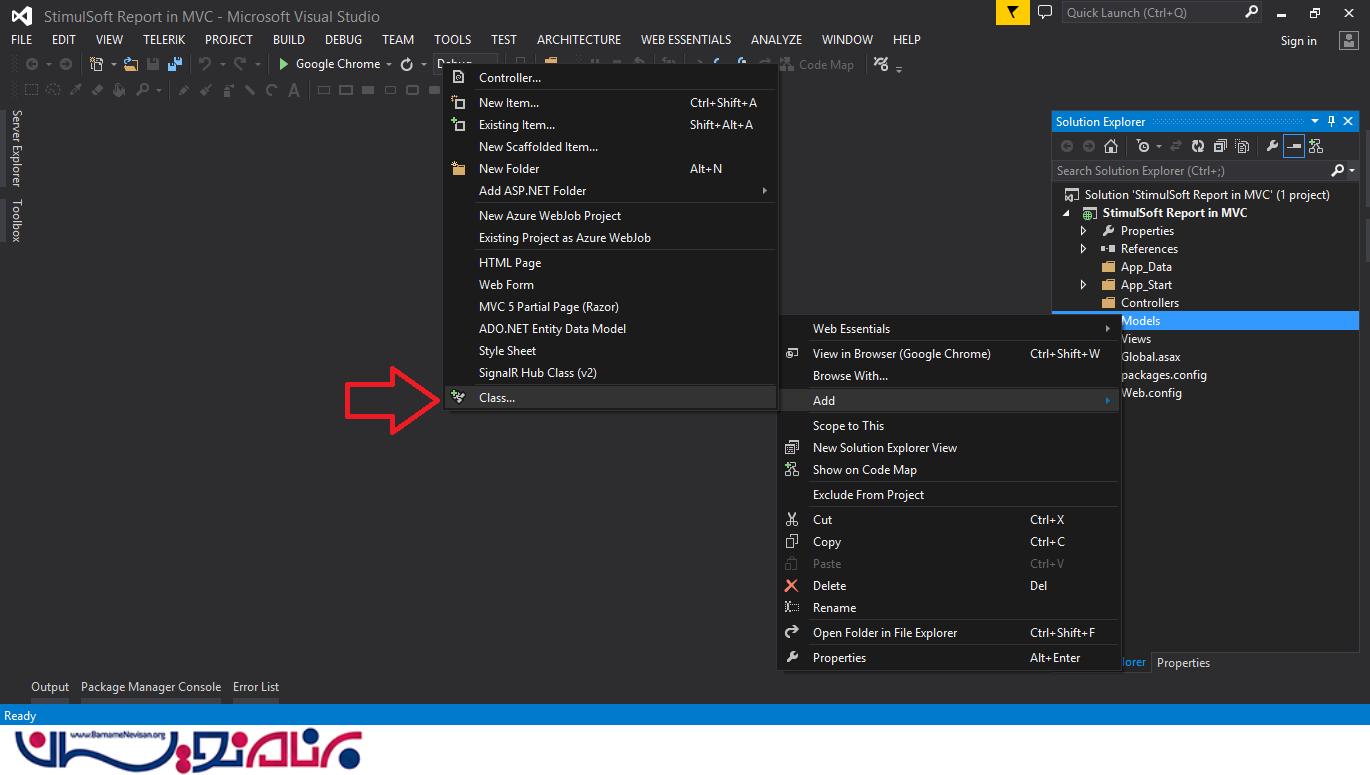Click the Show All Files icon

pyautogui.click(x=1242, y=146)
